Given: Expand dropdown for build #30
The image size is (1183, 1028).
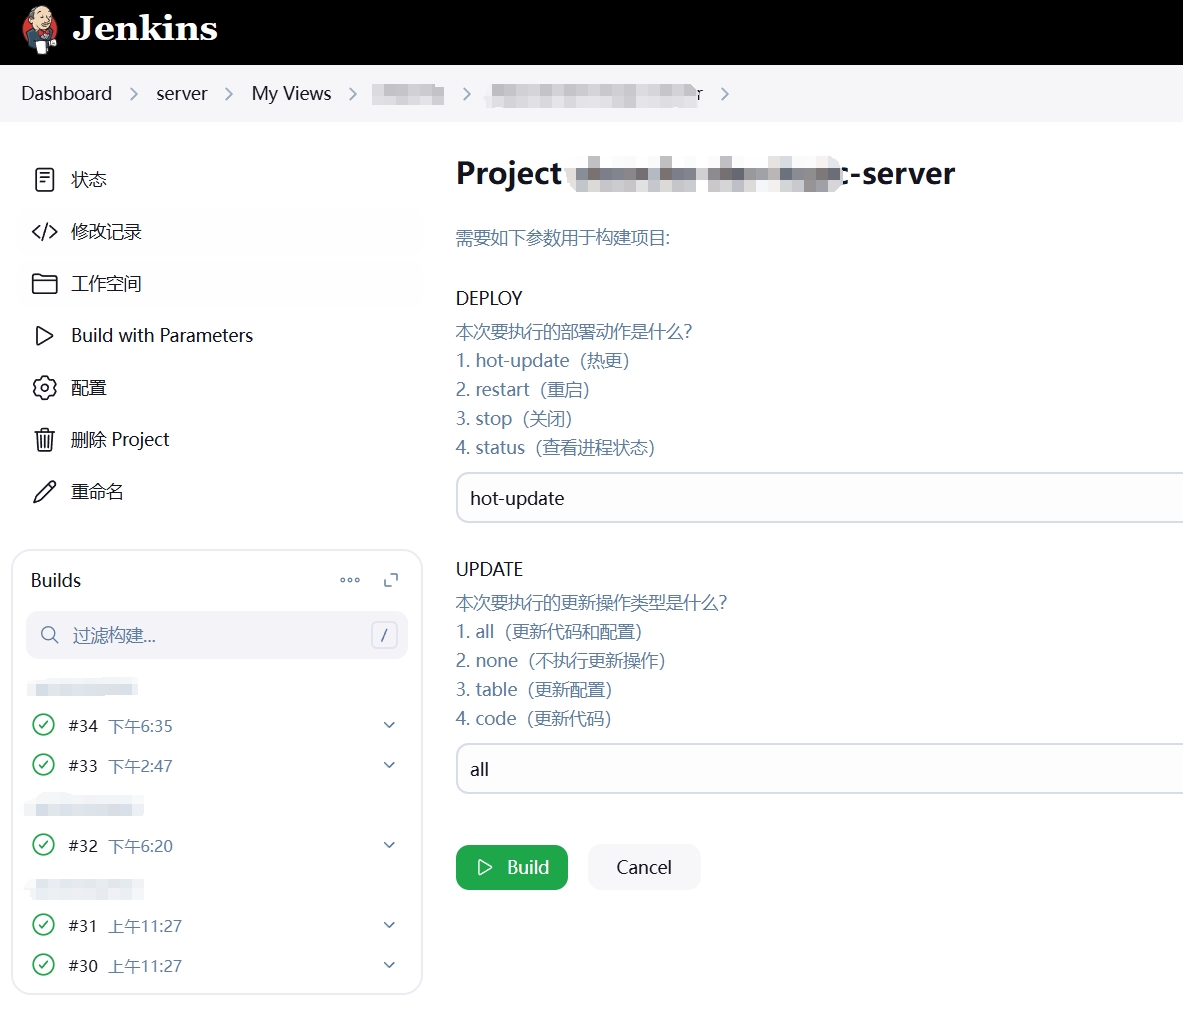Looking at the screenshot, I should 389,965.
